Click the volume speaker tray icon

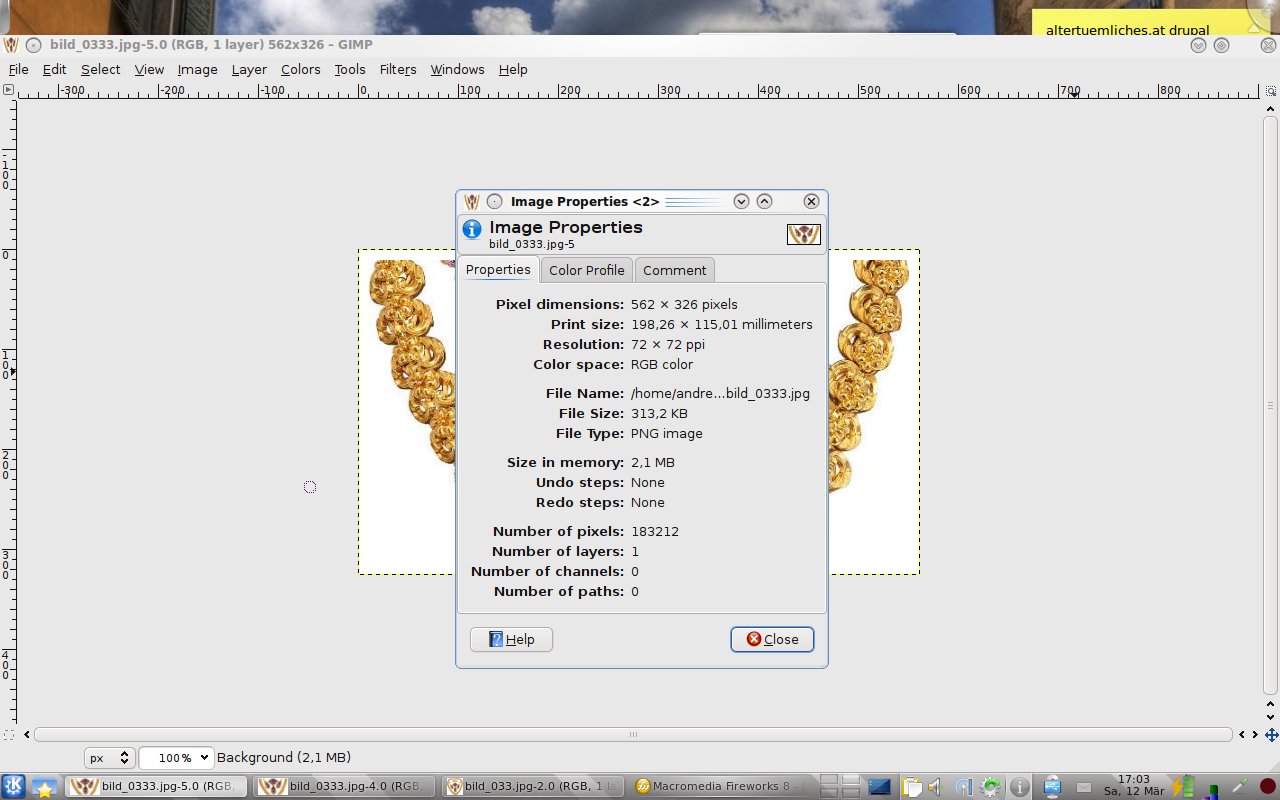[937, 787]
